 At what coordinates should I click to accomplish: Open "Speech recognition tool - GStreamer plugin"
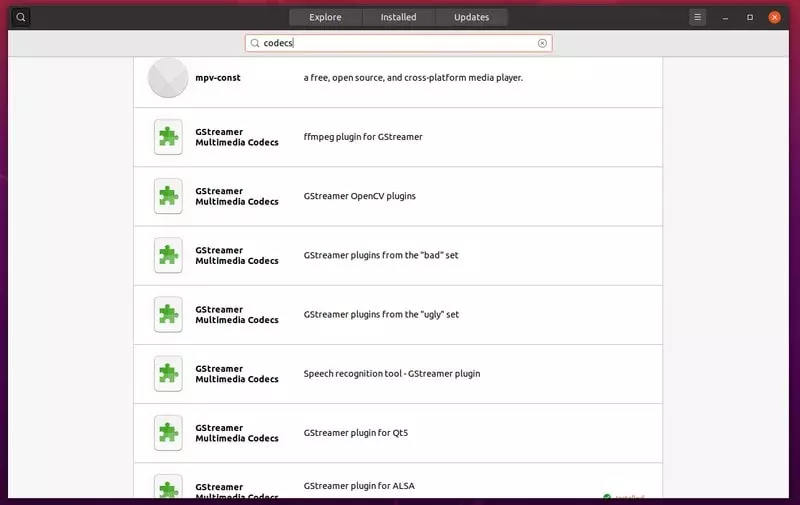[x=398, y=374]
